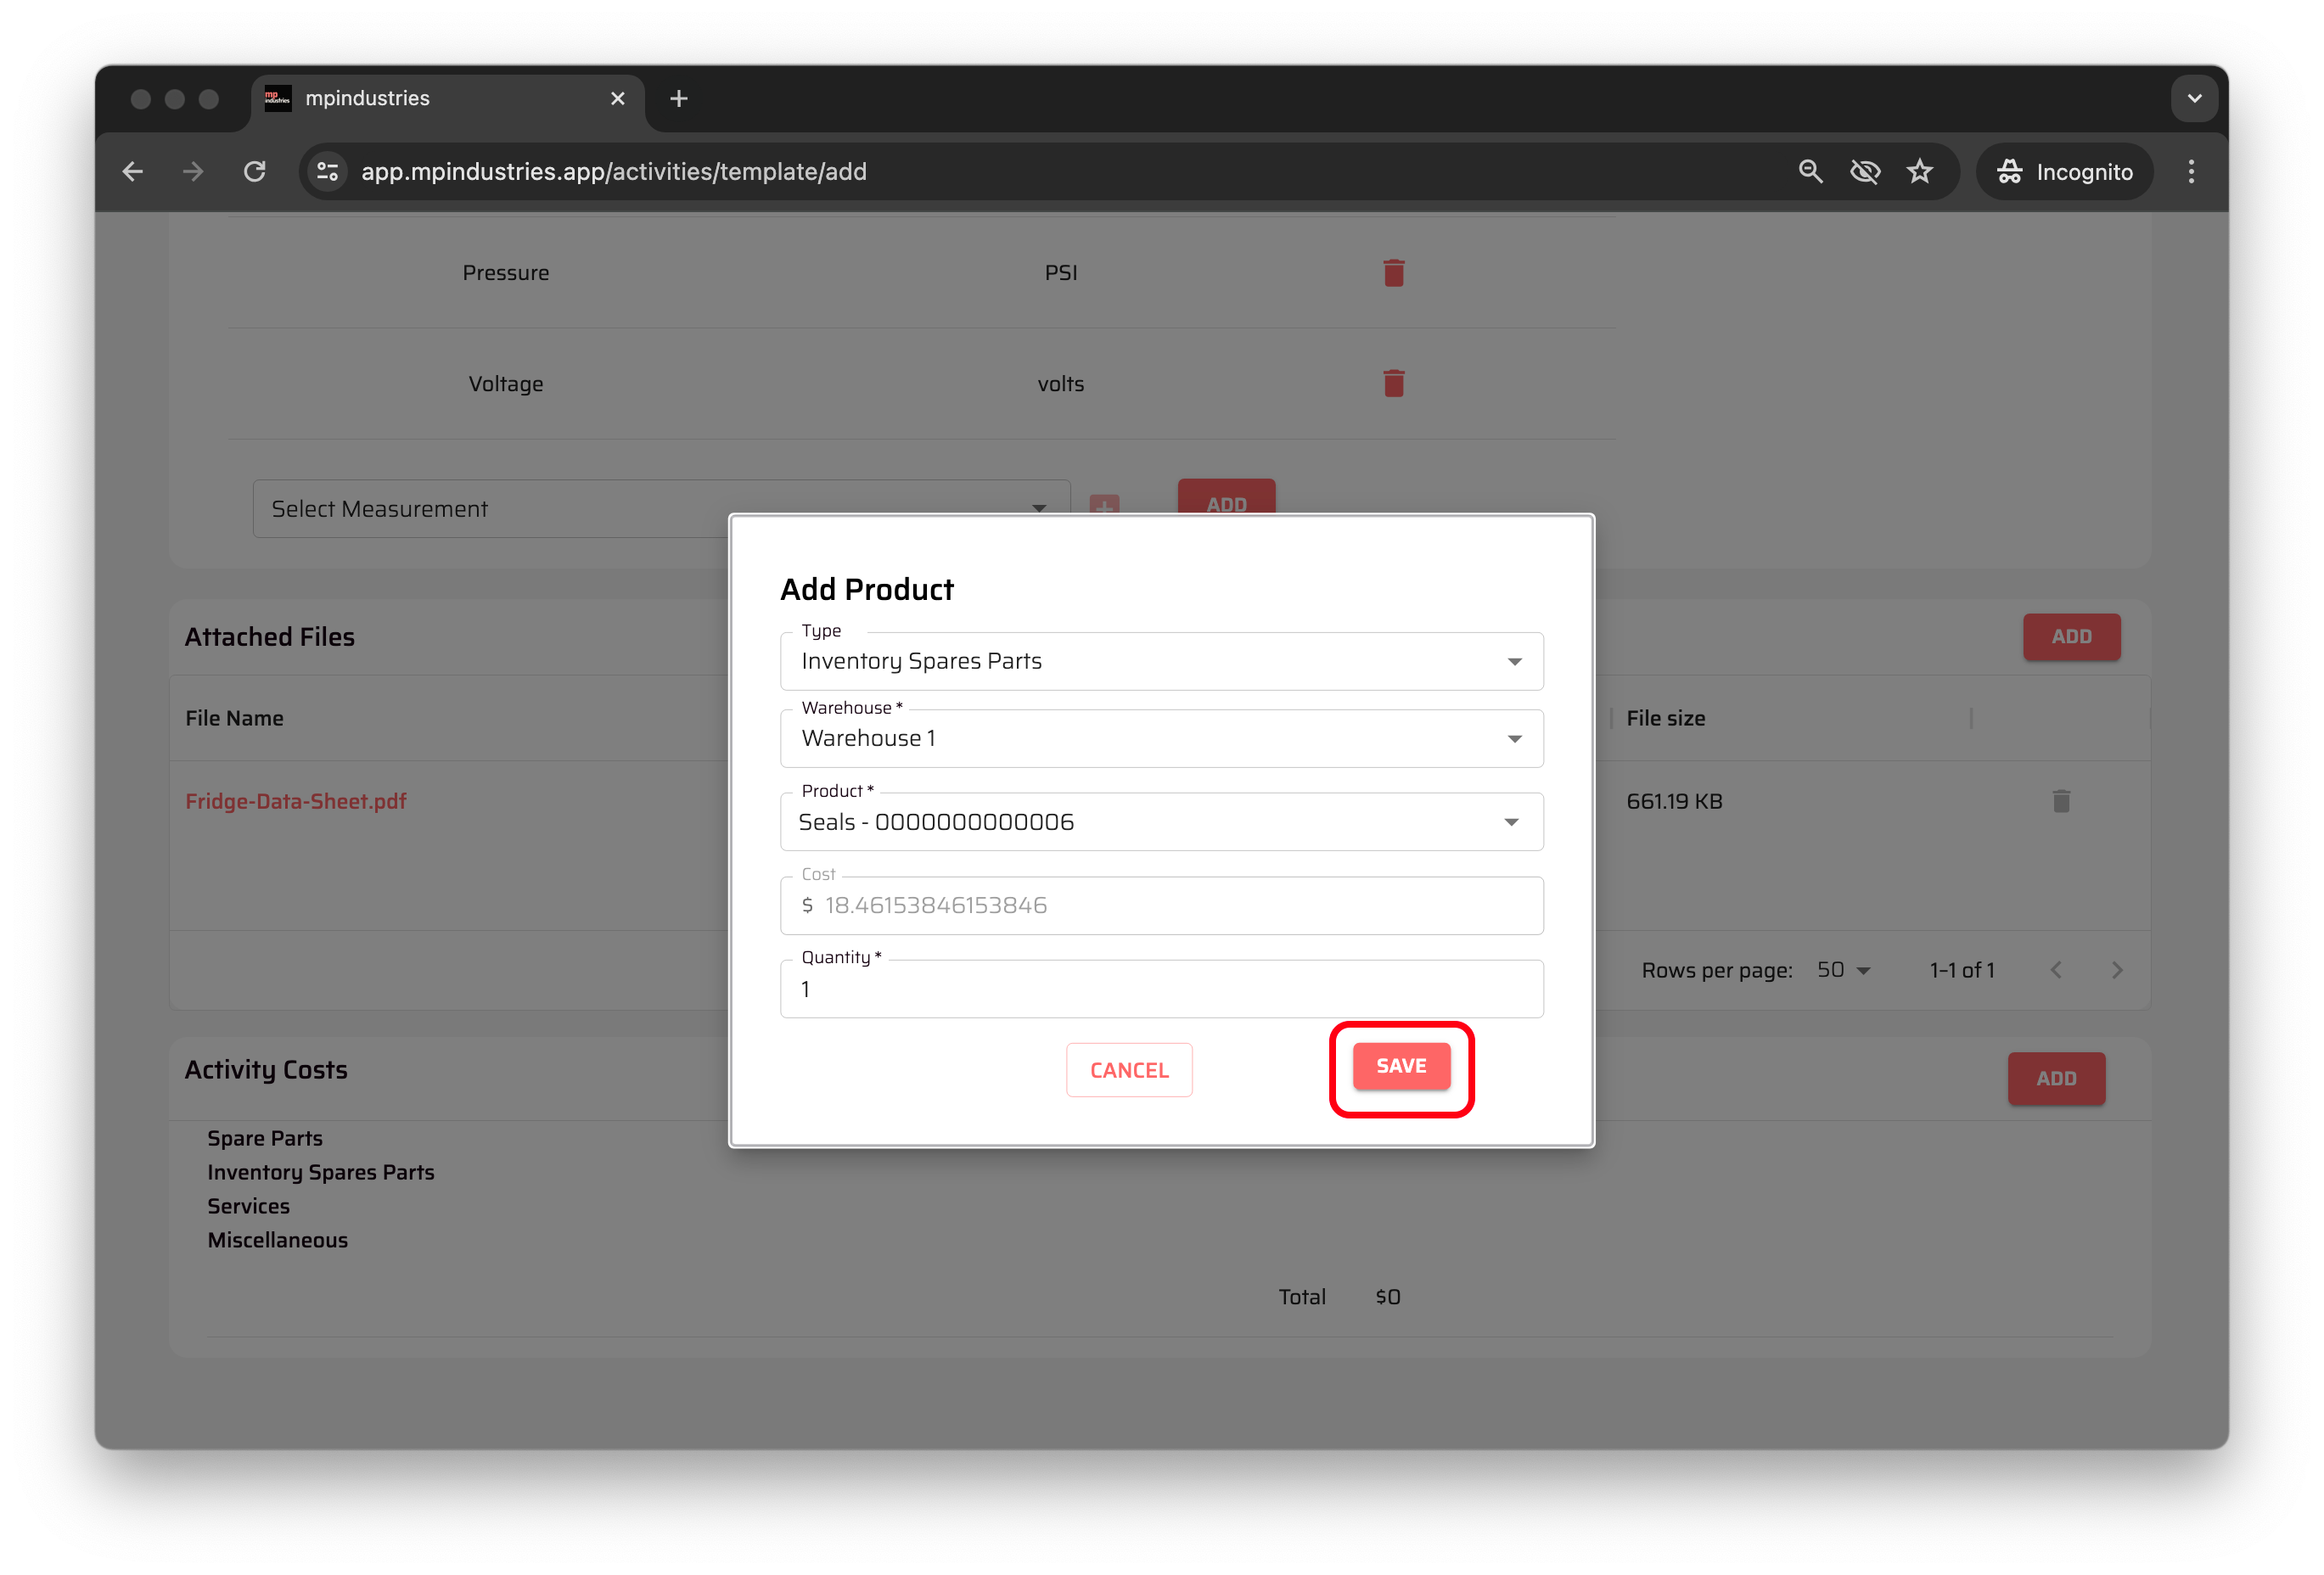2324x1575 pixels.
Task: Click the third-party cookies blocked eye icon
Action: pyautogui.click(x=1864, y=172)
